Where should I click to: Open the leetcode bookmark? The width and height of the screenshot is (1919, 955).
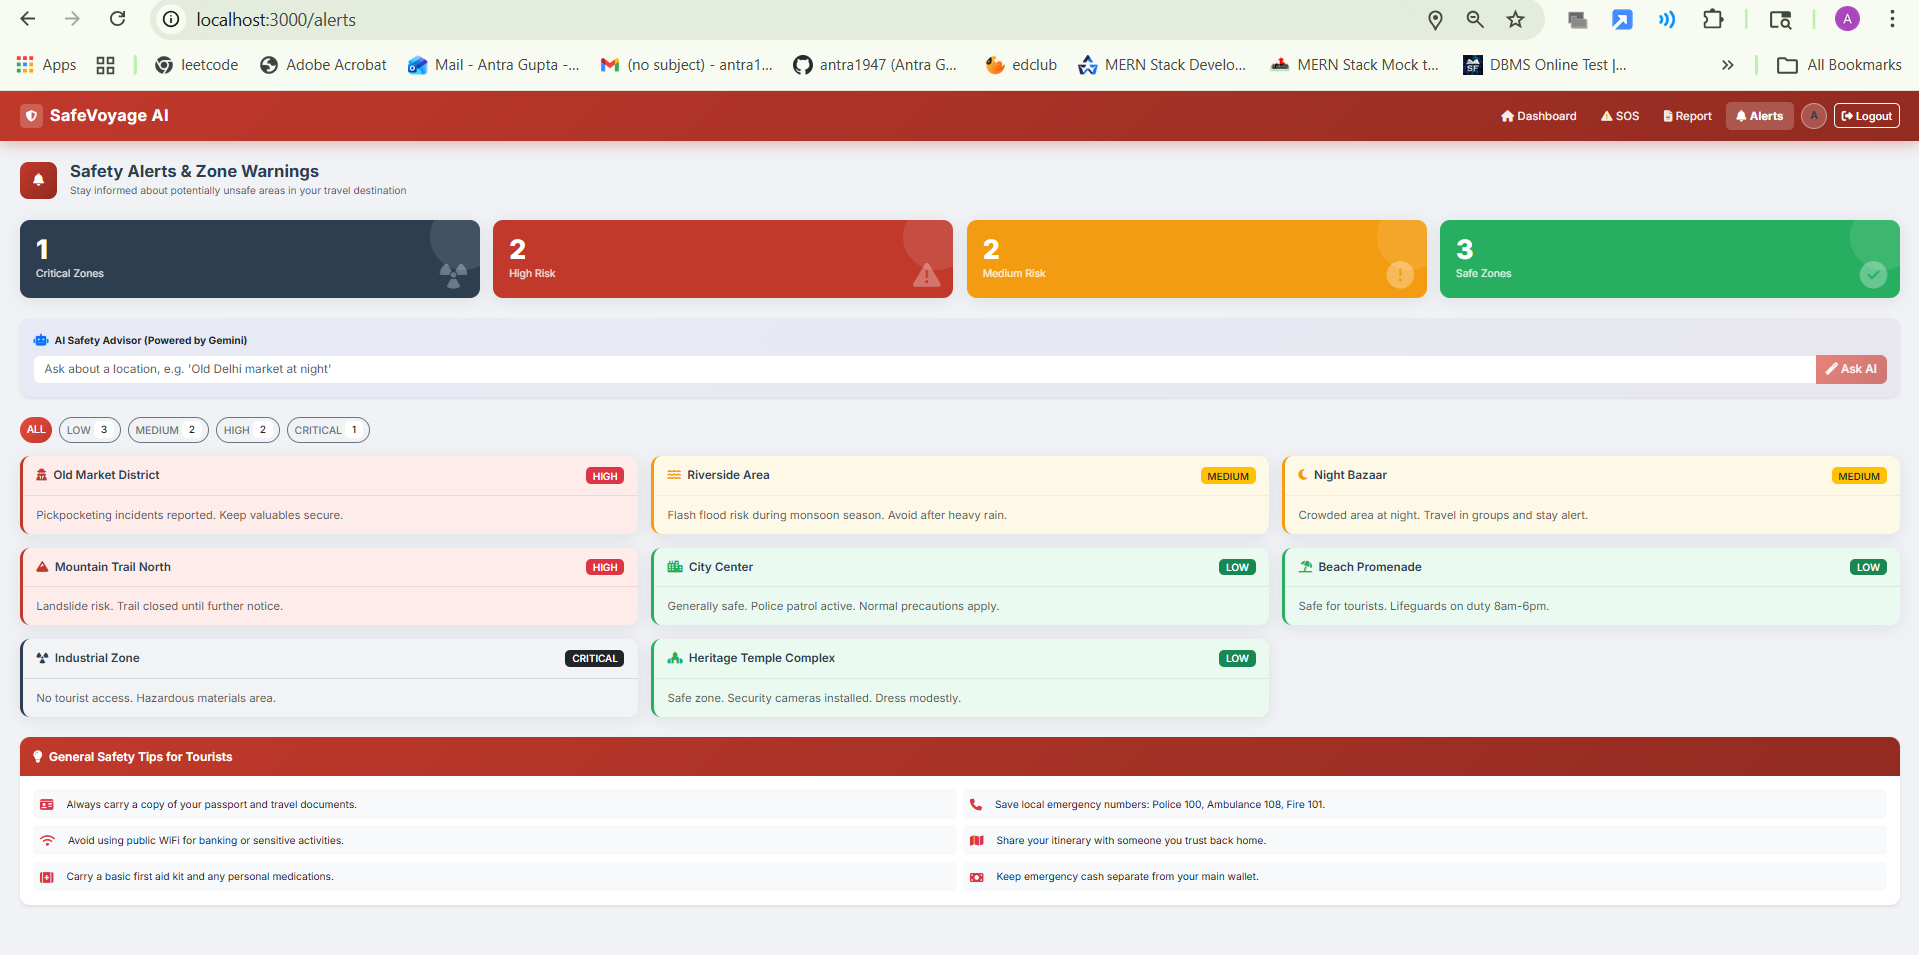point(197,65)
